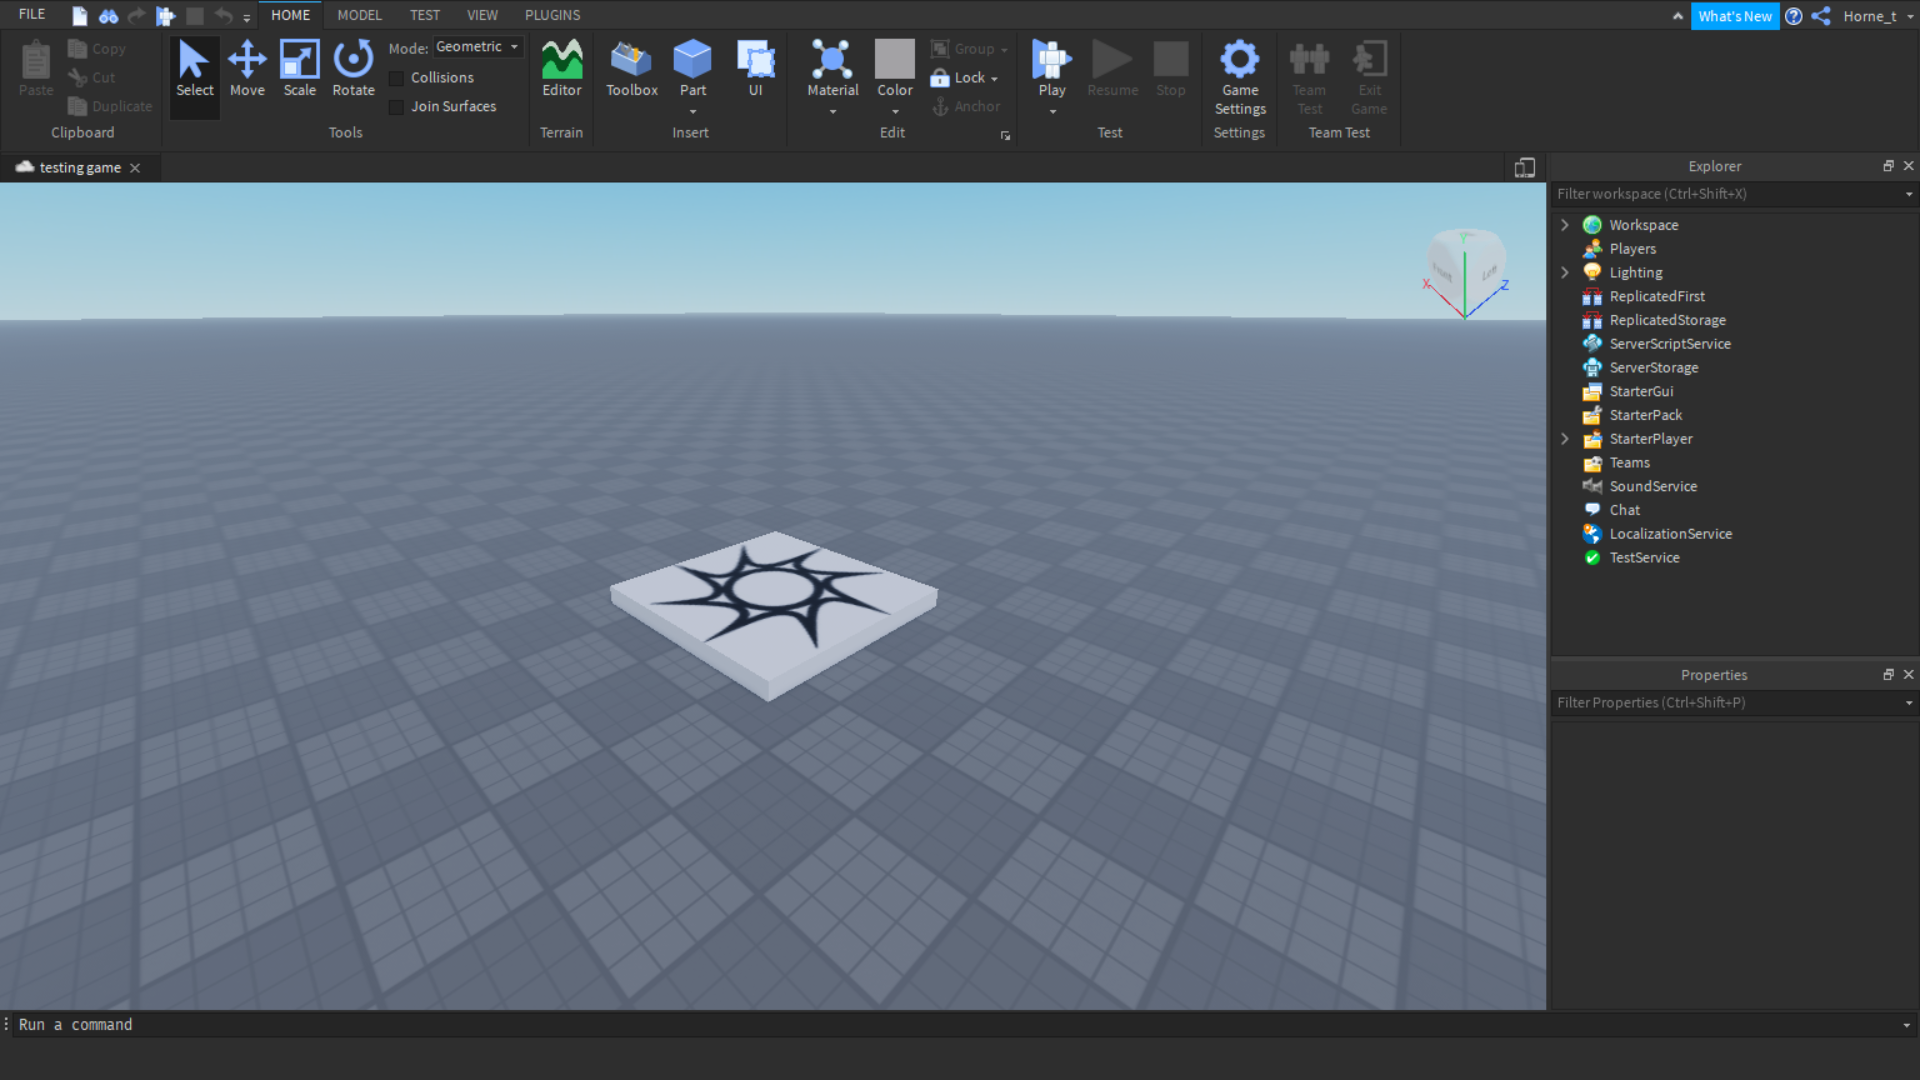1920x1080 pixels.
Task: Switch to the MODEL tab
Action: click(x=359, y=15)
